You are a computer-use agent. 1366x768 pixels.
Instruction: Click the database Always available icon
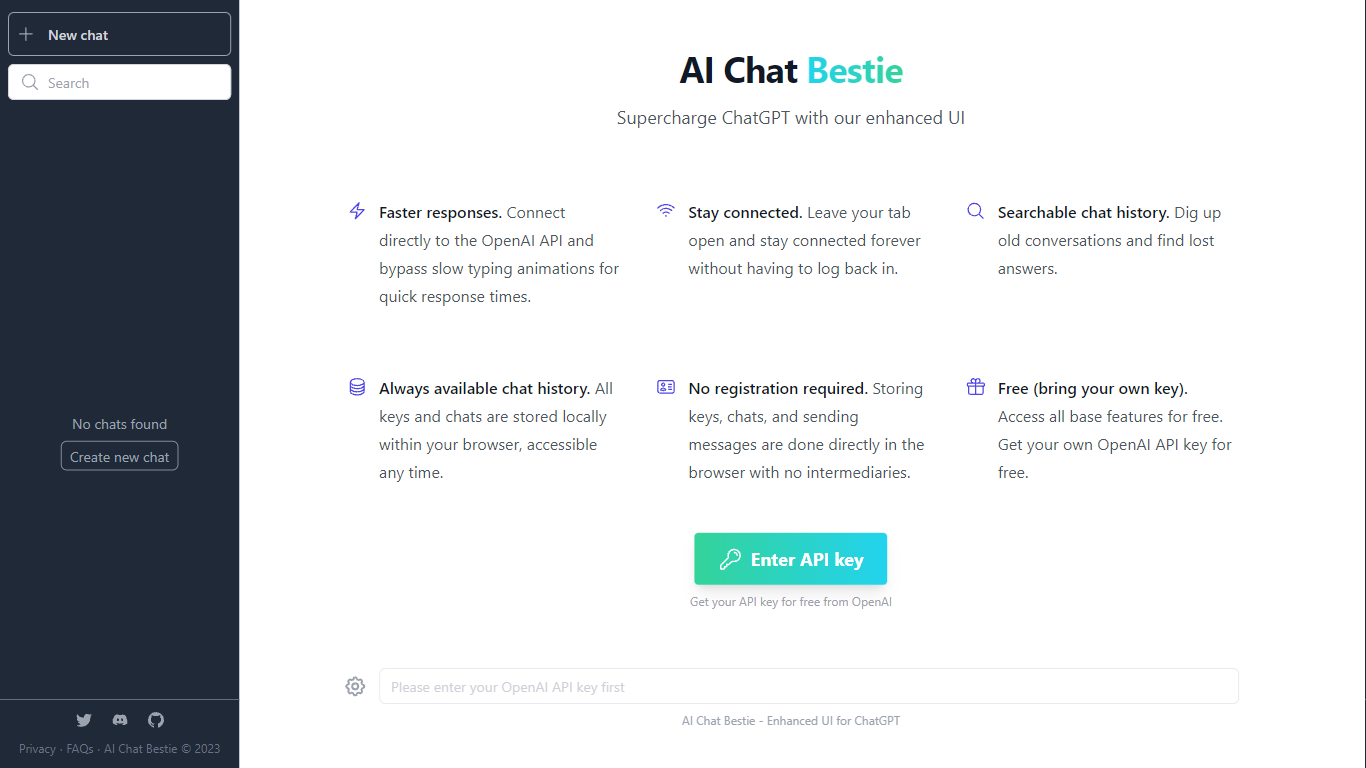(x=357, y=387)
